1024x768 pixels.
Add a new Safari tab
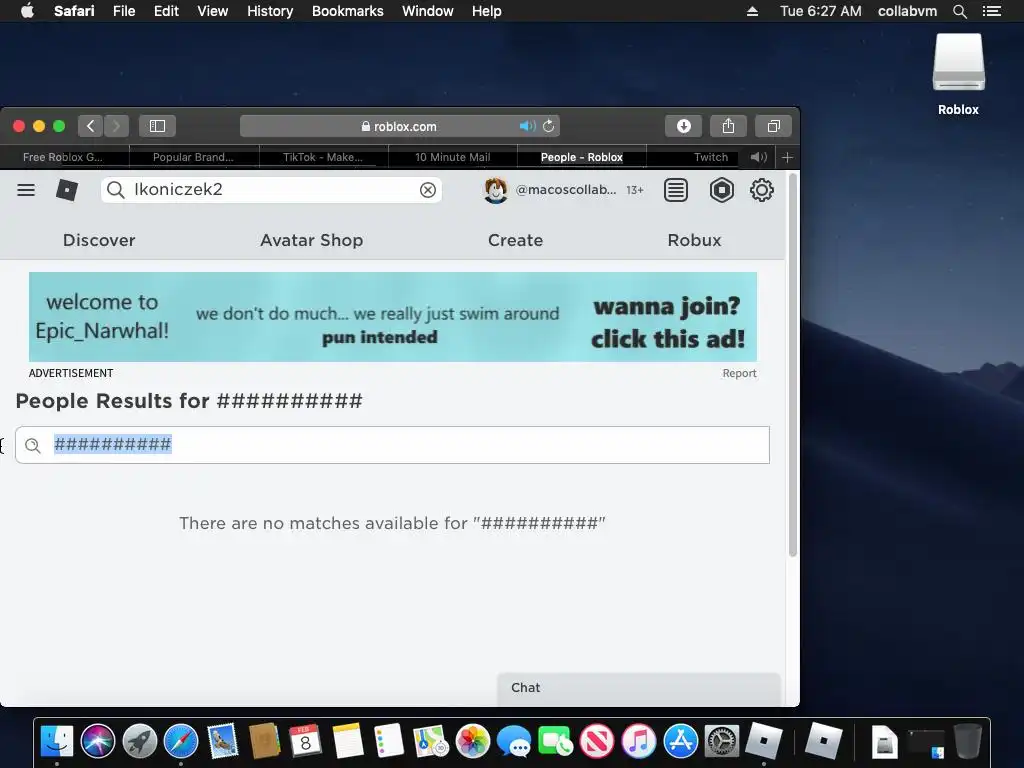tap(787, 157)
